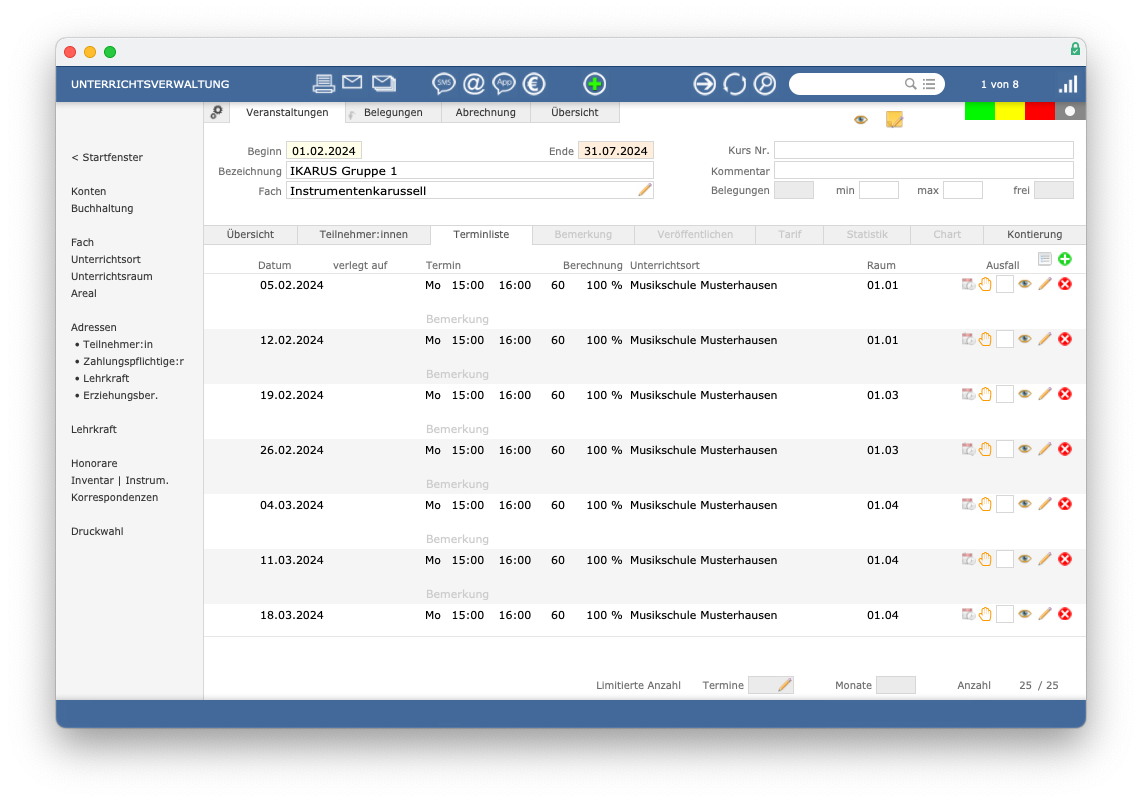Click the signal bars icon at top right

[1068, 84]
